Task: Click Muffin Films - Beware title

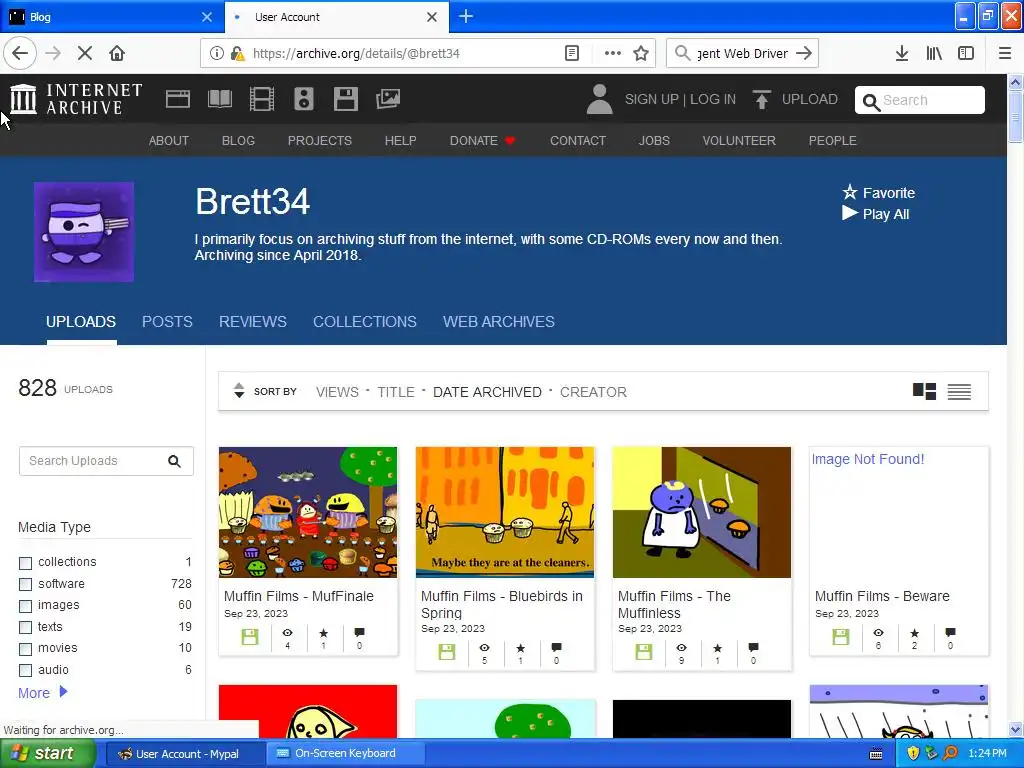Action: pos(882,596)
